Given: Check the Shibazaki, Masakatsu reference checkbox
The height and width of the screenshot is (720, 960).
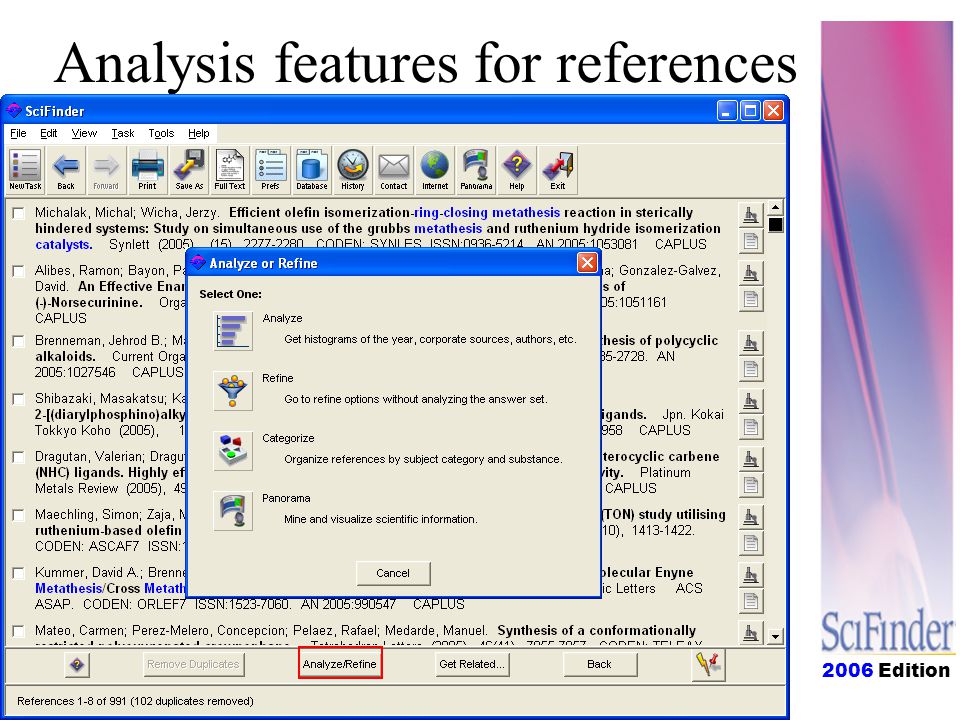Looking at the screenshot, I should pyautogui.click(x=18, y=399).
